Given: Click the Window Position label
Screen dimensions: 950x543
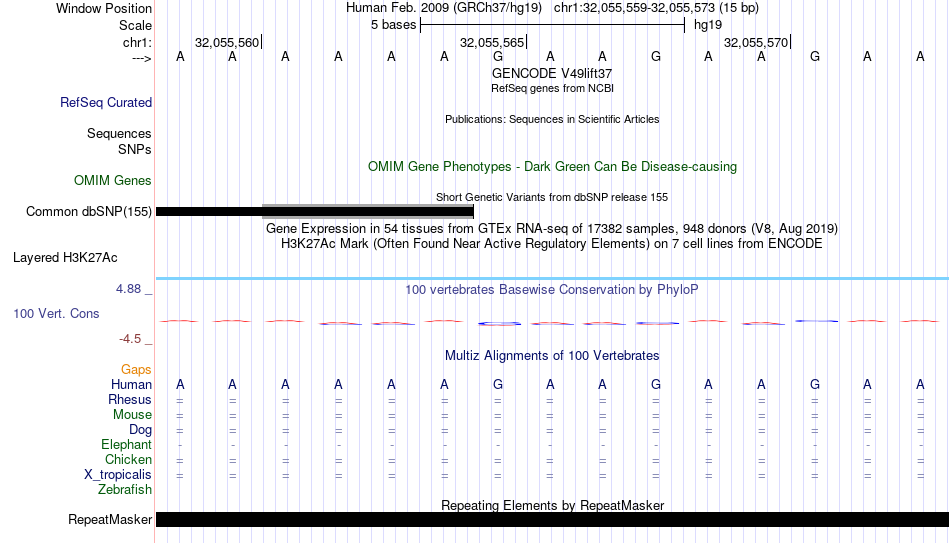Looking at the screenshot, I should pos(104,8).
